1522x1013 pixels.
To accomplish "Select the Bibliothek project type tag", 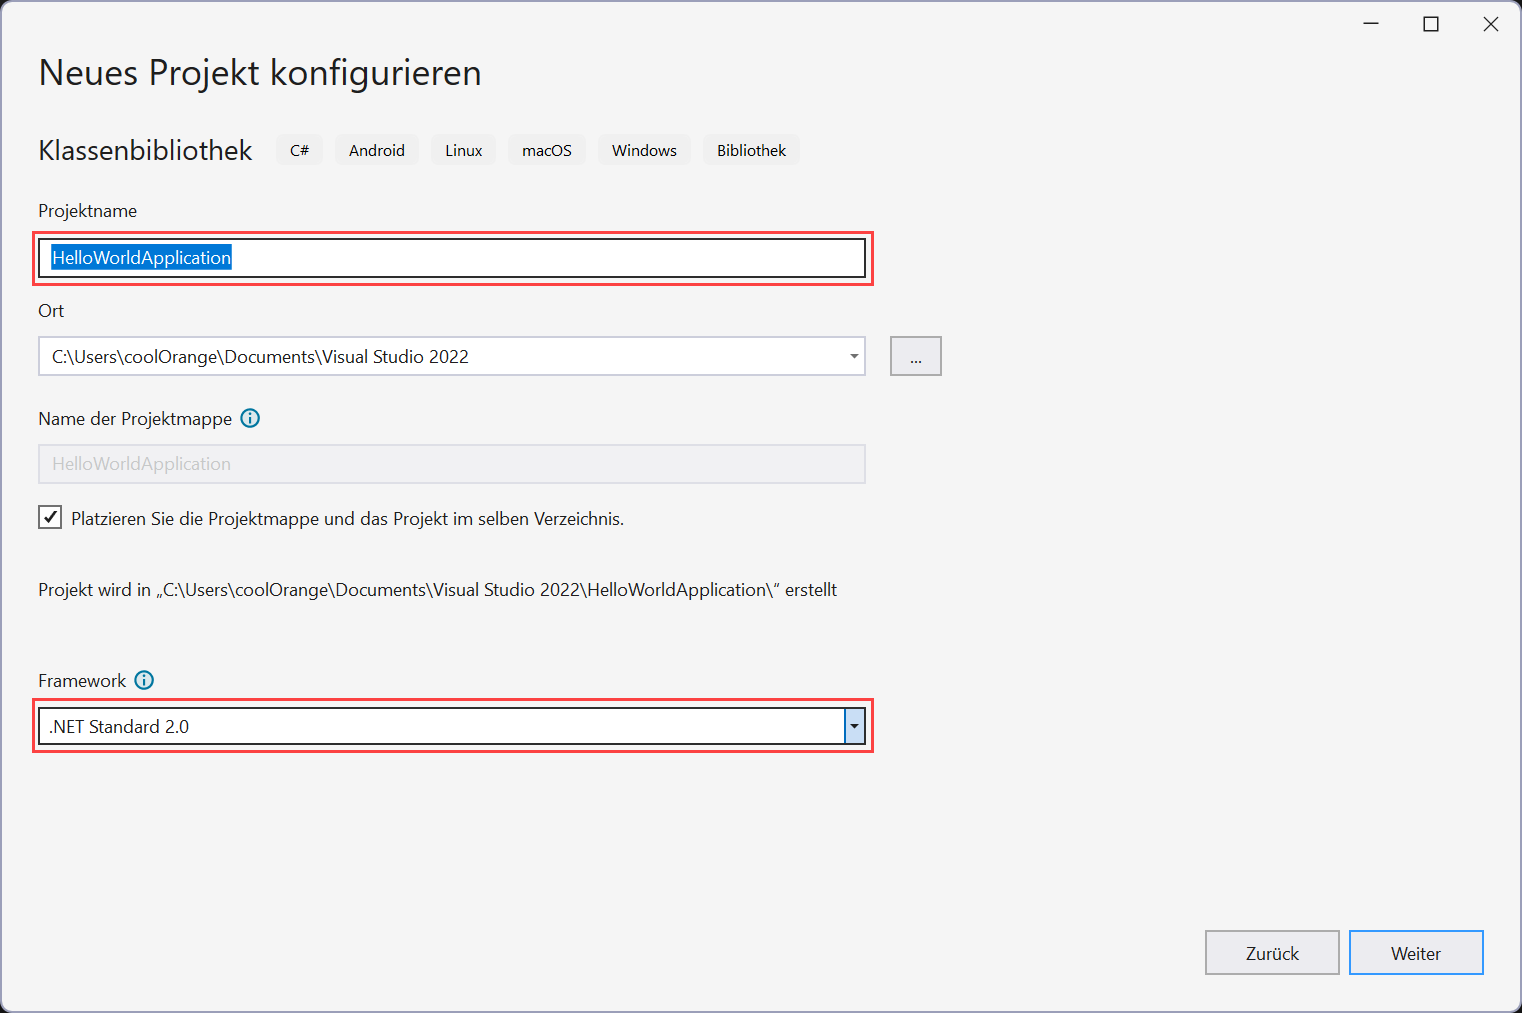I will click(x=751, y=149).
